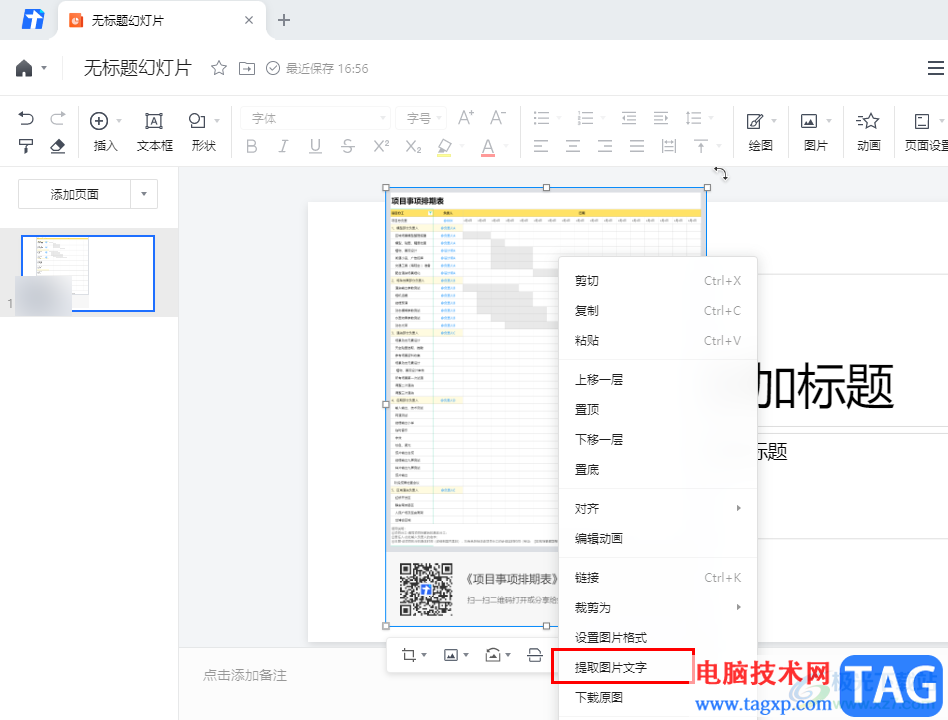This screenshot has height=720, width=948.
Task: Click the crop icon in image toolbar
Action: coord(409,655)
